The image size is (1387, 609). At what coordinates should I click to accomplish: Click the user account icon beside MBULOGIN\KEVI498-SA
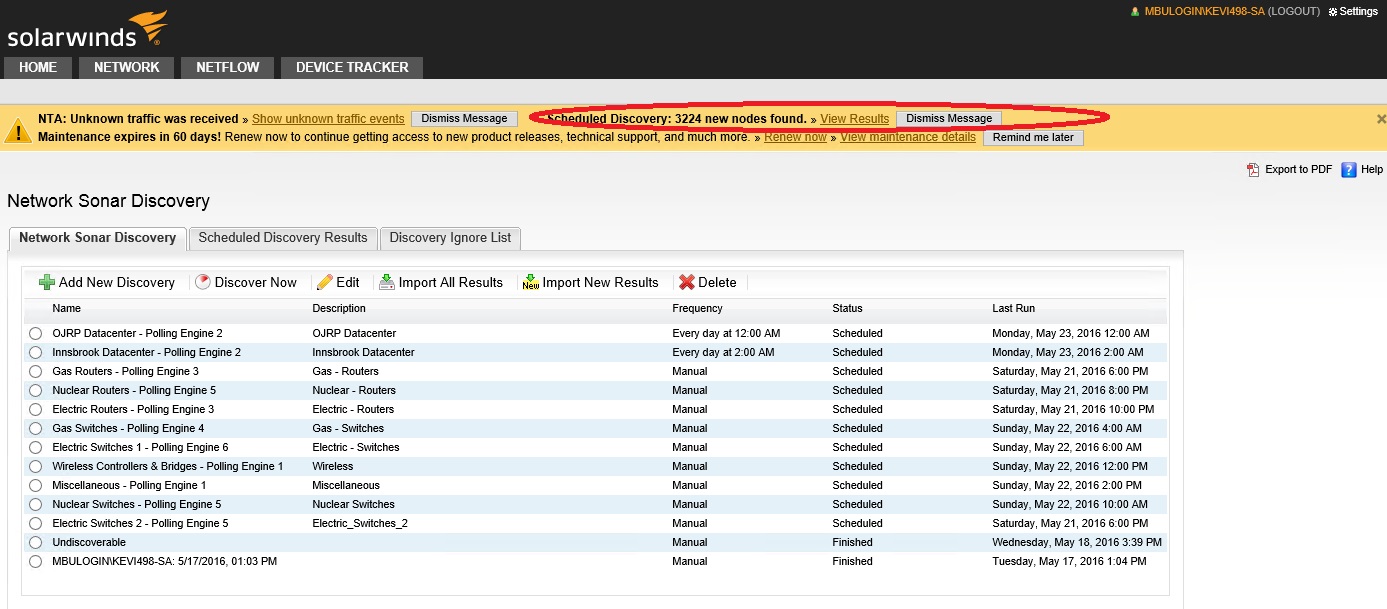pos(1135,12)
